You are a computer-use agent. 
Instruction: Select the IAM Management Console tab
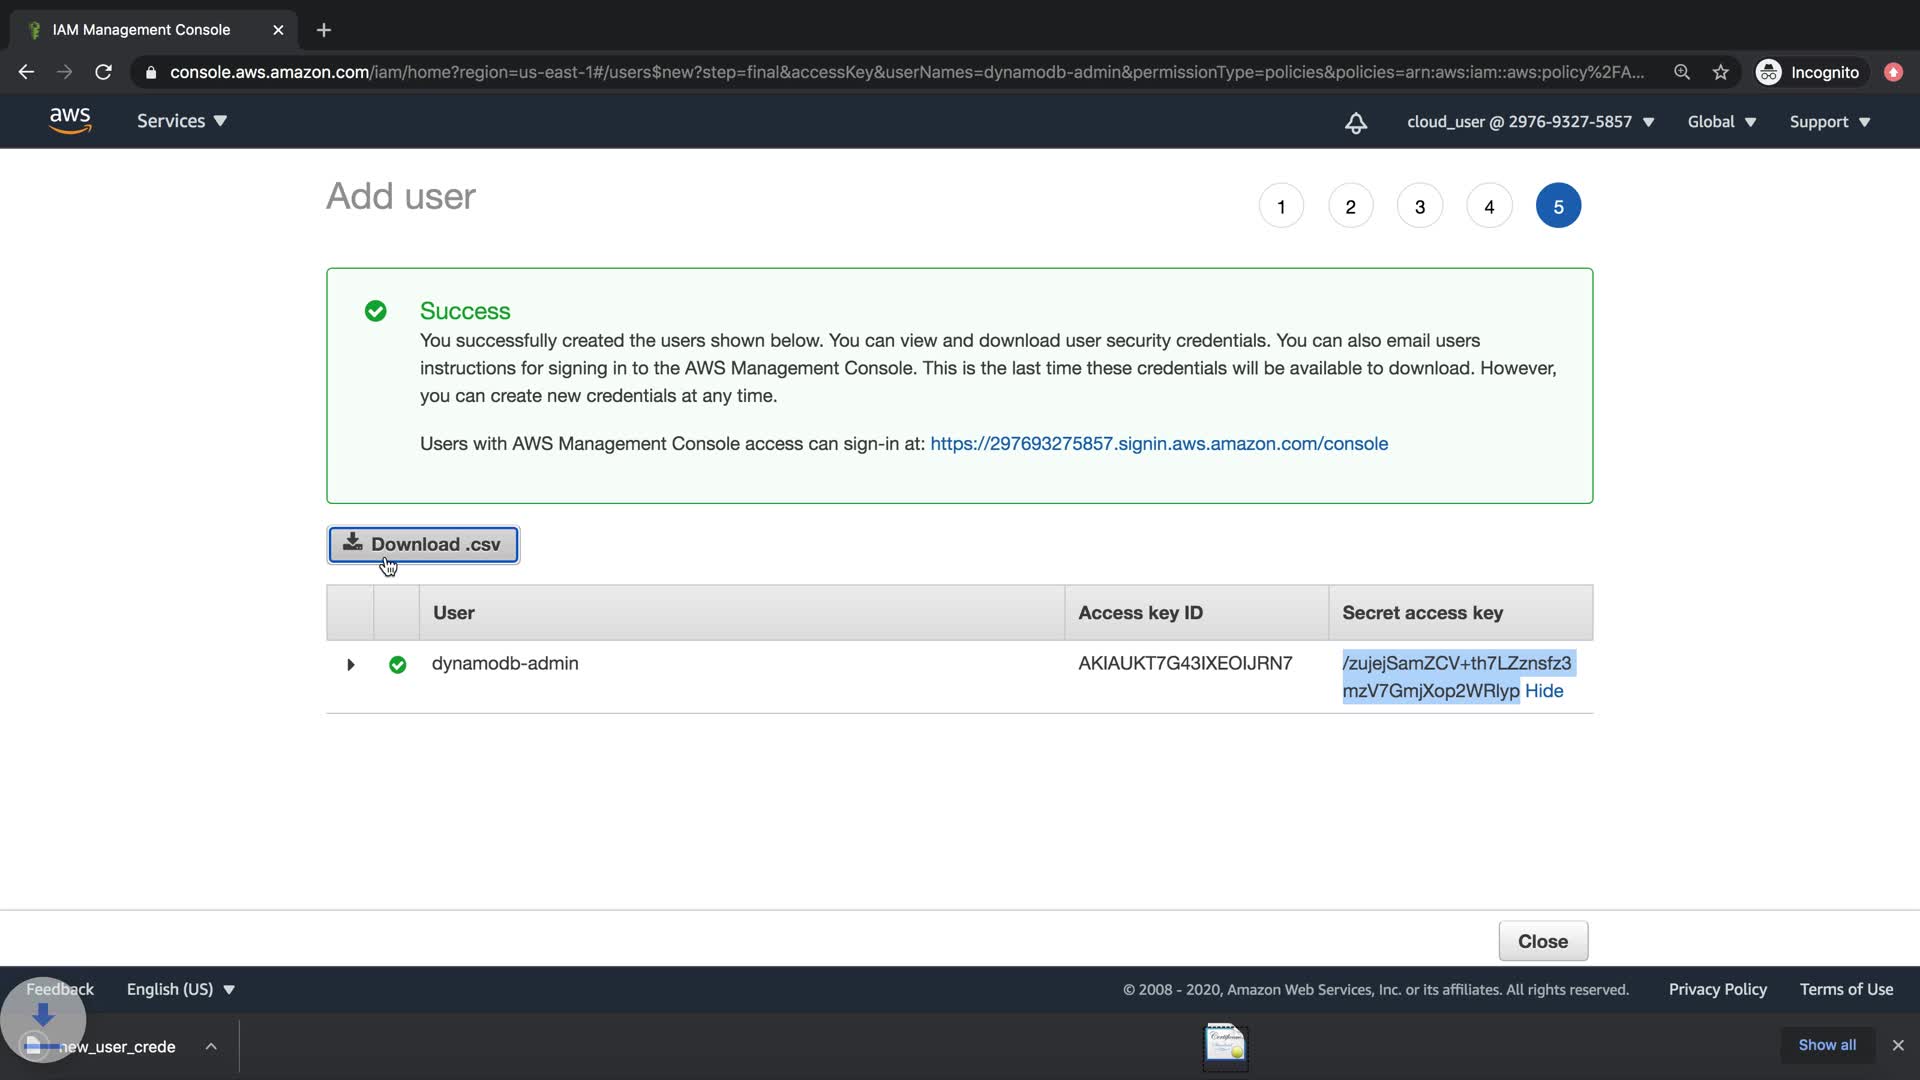(141, 30)
